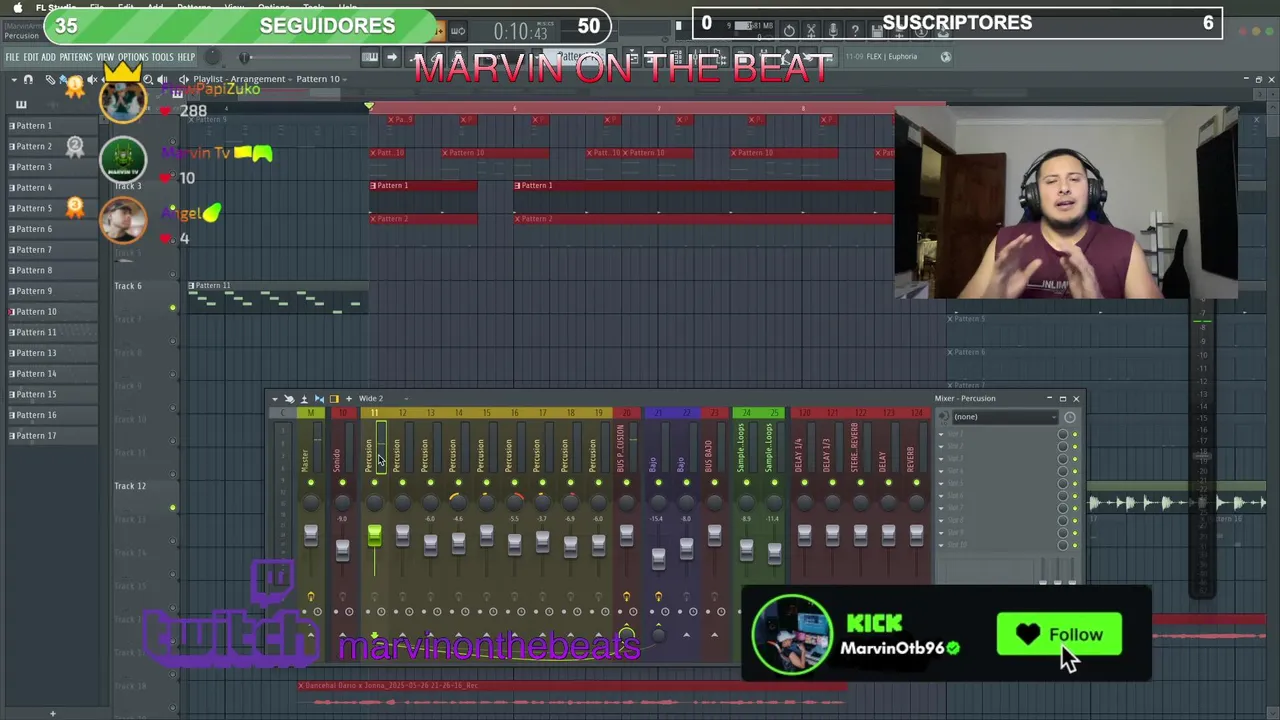Click right-arrow icon beside piano roll button
Image resolution: width=1280 pixels, height=720 pixels.
click(392, 57)
